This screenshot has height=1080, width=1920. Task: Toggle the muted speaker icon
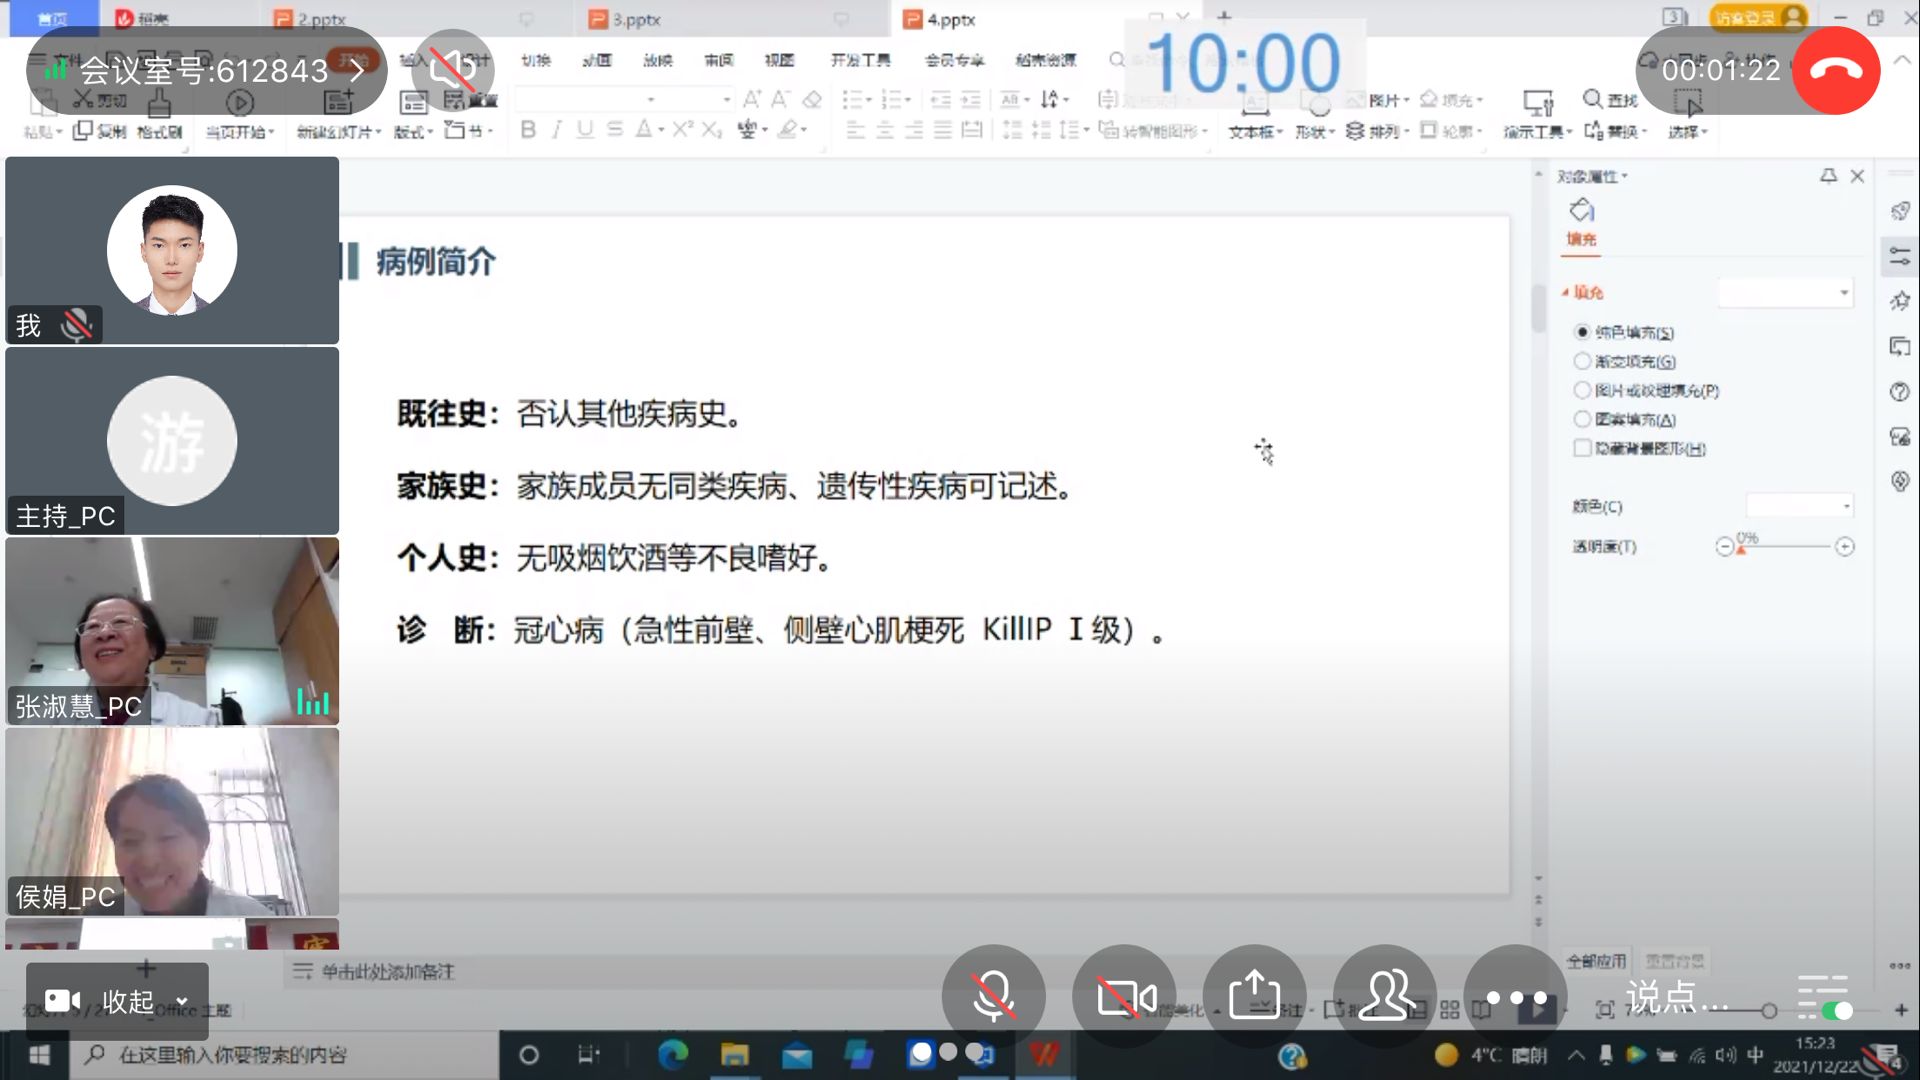point(452,70)
